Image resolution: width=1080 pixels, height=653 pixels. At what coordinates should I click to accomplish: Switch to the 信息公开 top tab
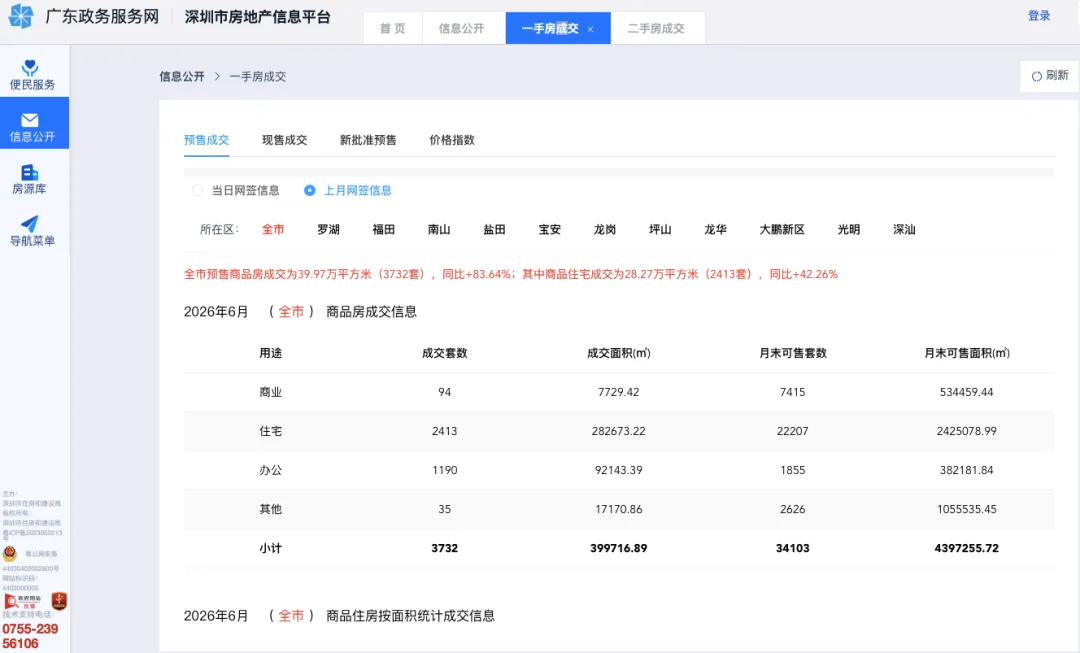click(461, 28)
